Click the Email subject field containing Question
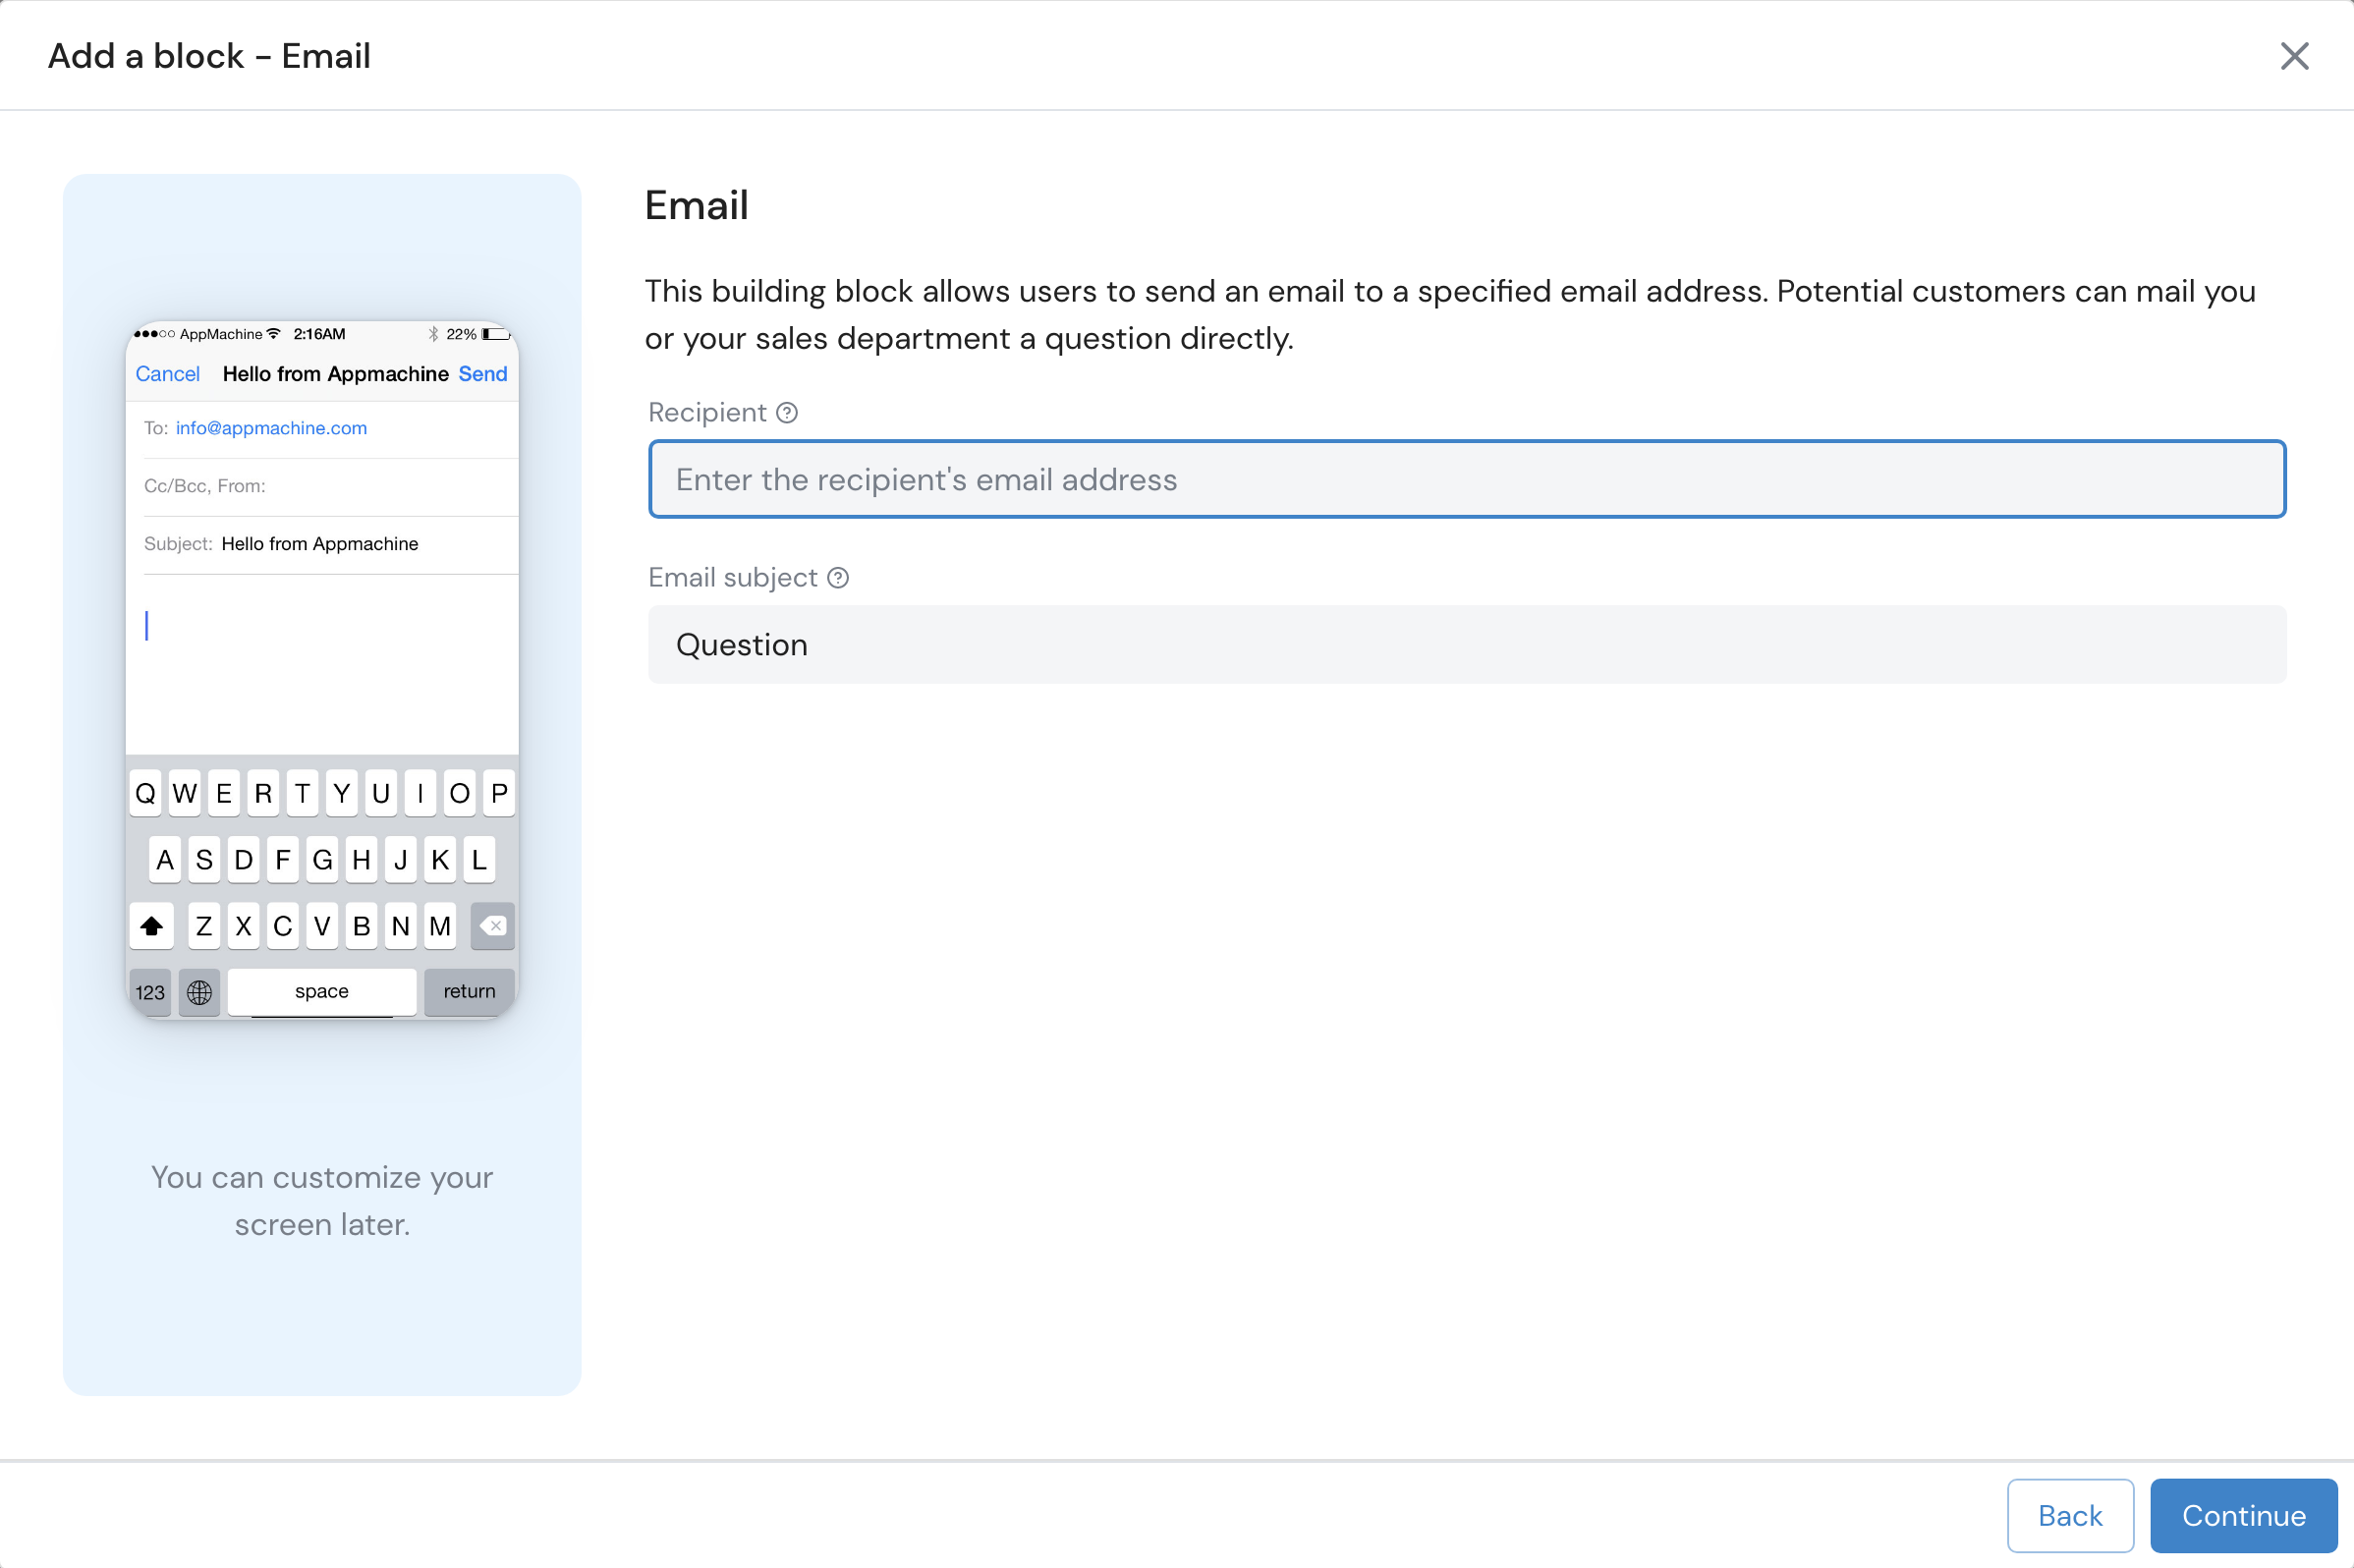2354x1568 pixels. point(1466,645)
